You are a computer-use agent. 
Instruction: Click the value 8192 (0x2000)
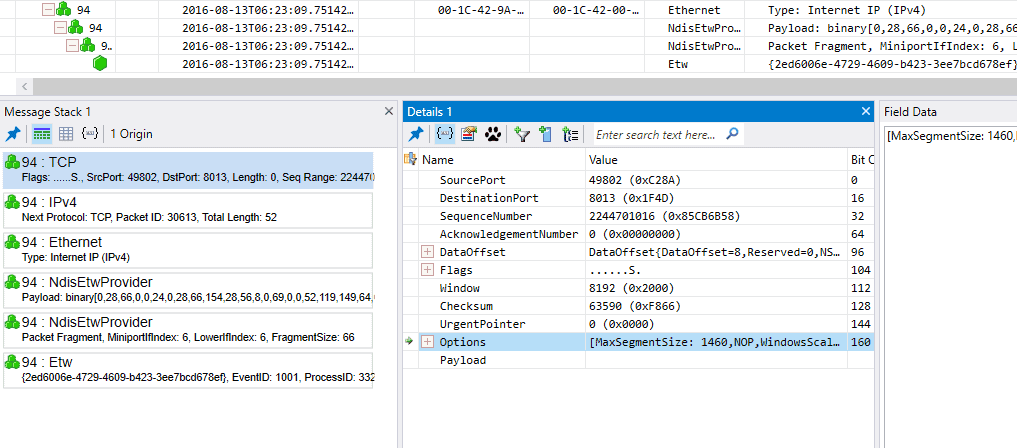630,288
